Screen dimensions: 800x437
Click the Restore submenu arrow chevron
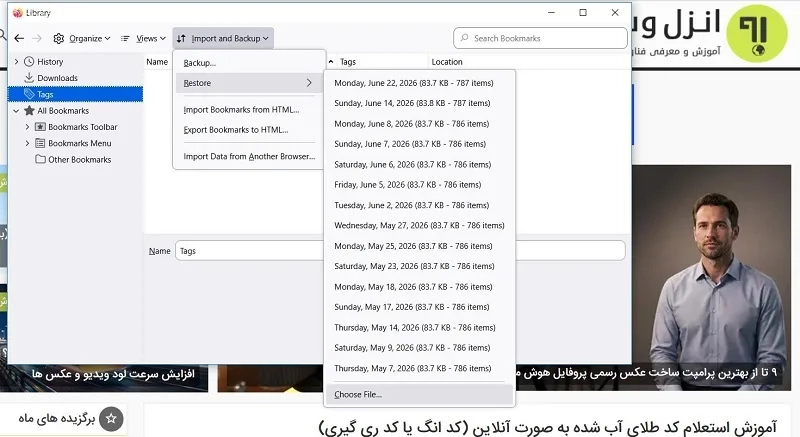click(x=309, y=83)
